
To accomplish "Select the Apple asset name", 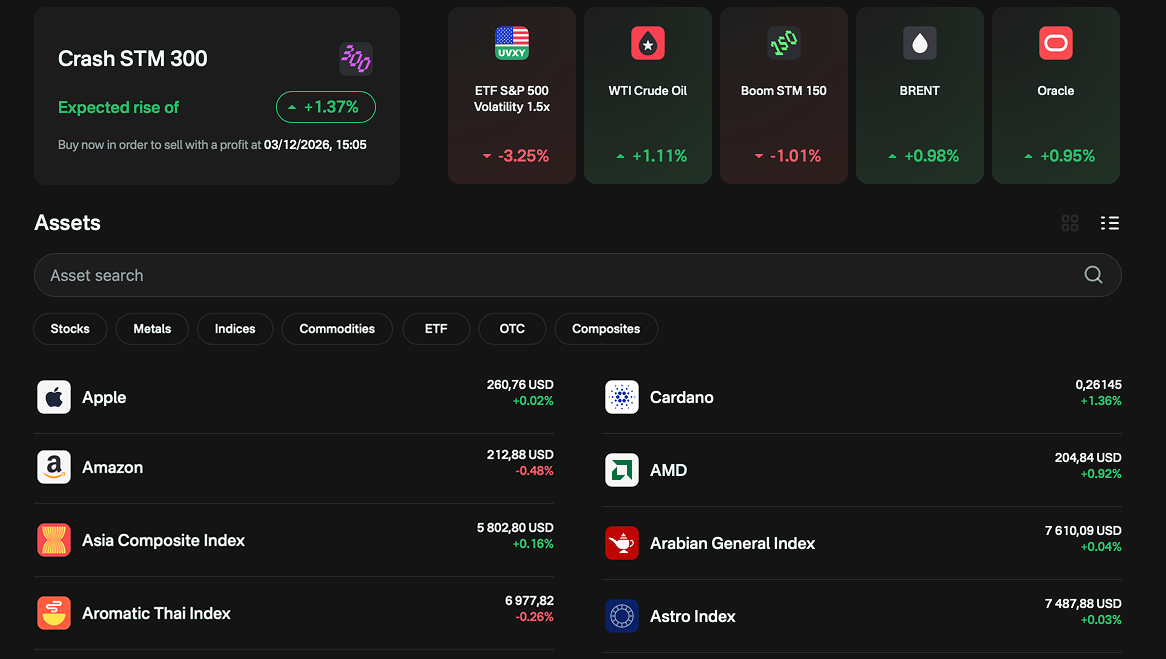I will tap(104, 397).
